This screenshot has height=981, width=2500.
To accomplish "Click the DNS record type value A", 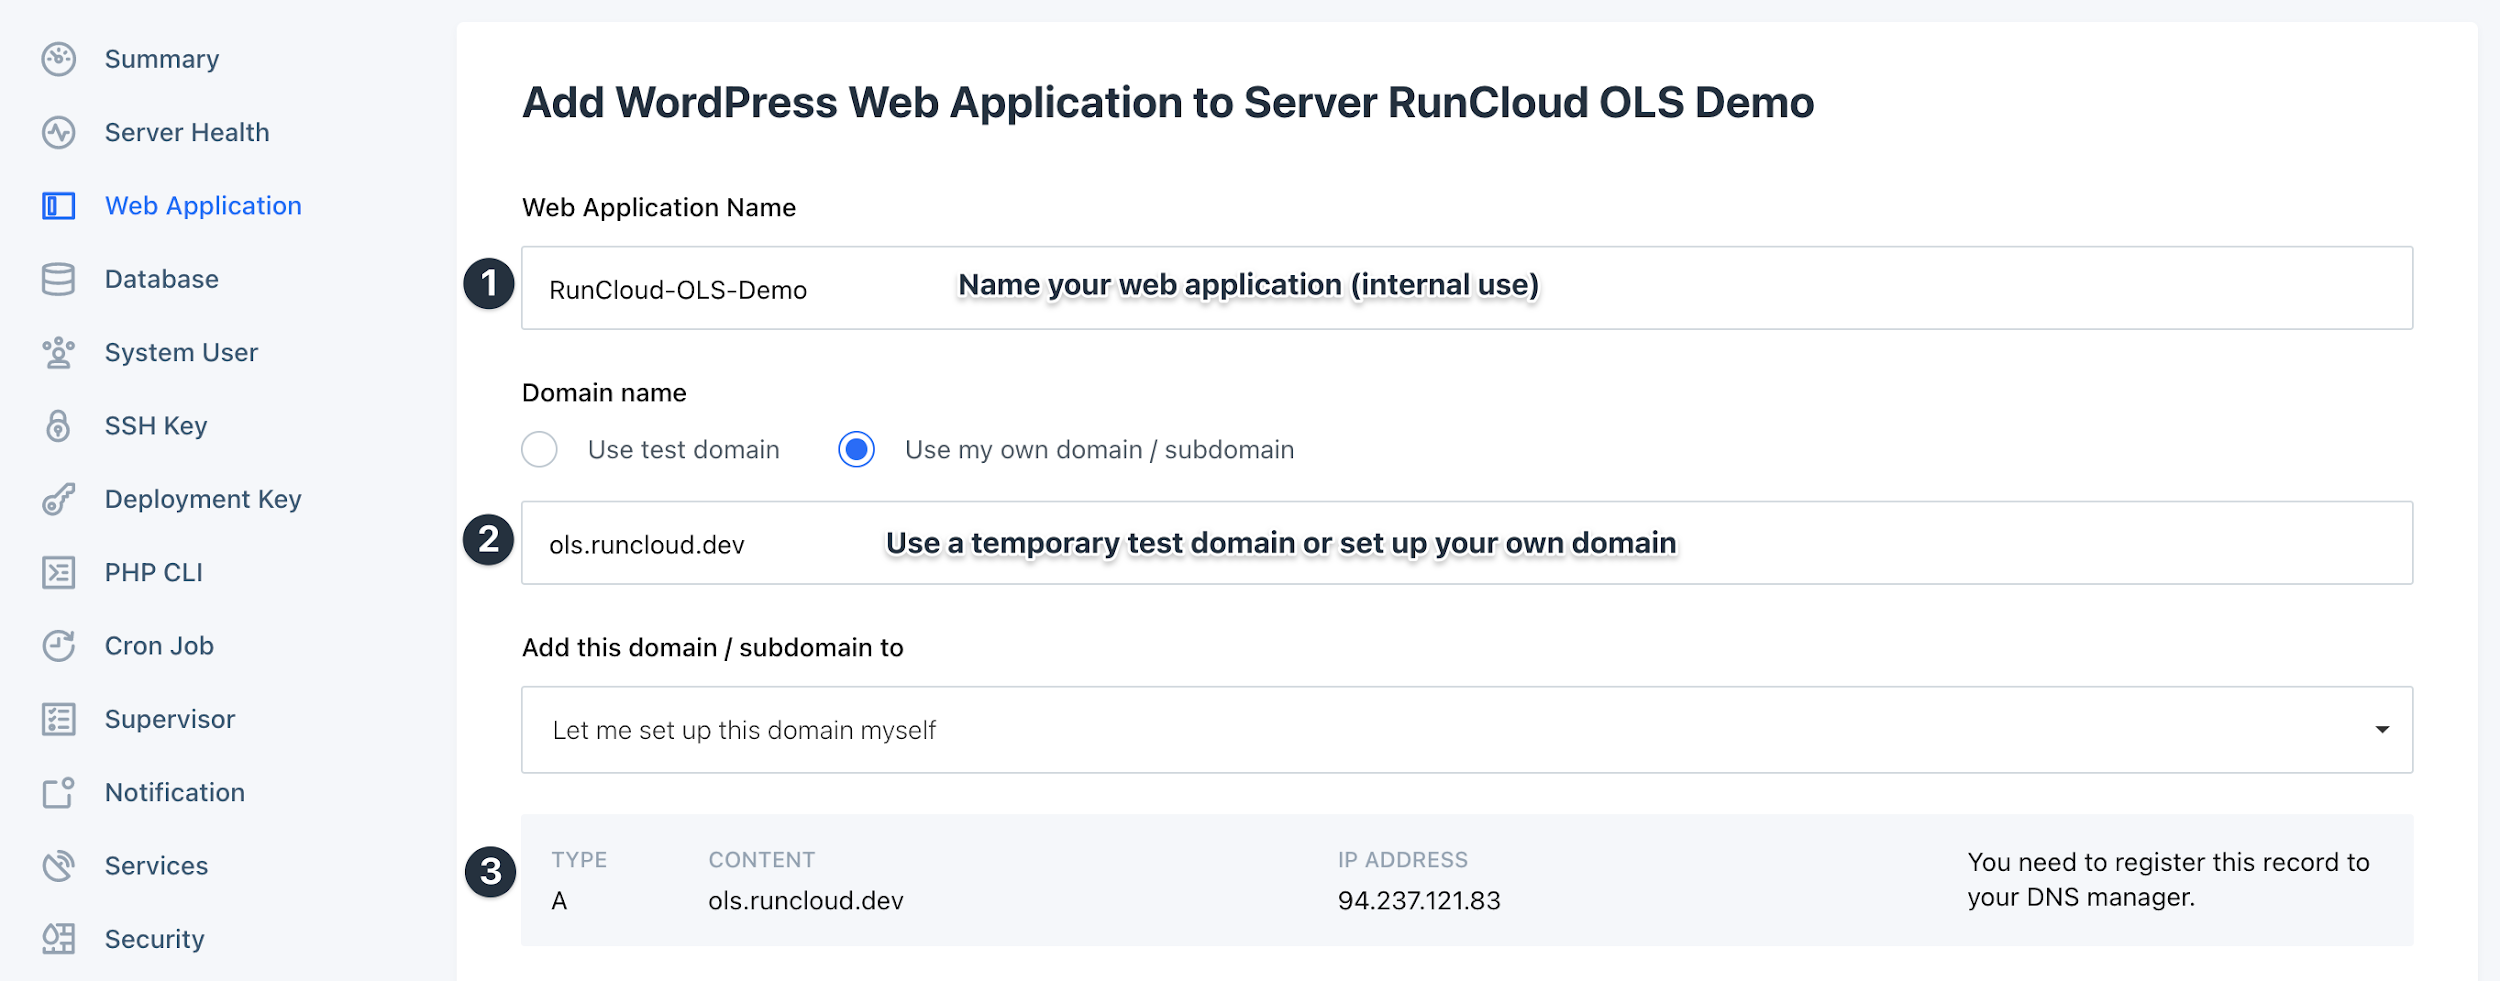I will tap(559, 901).
